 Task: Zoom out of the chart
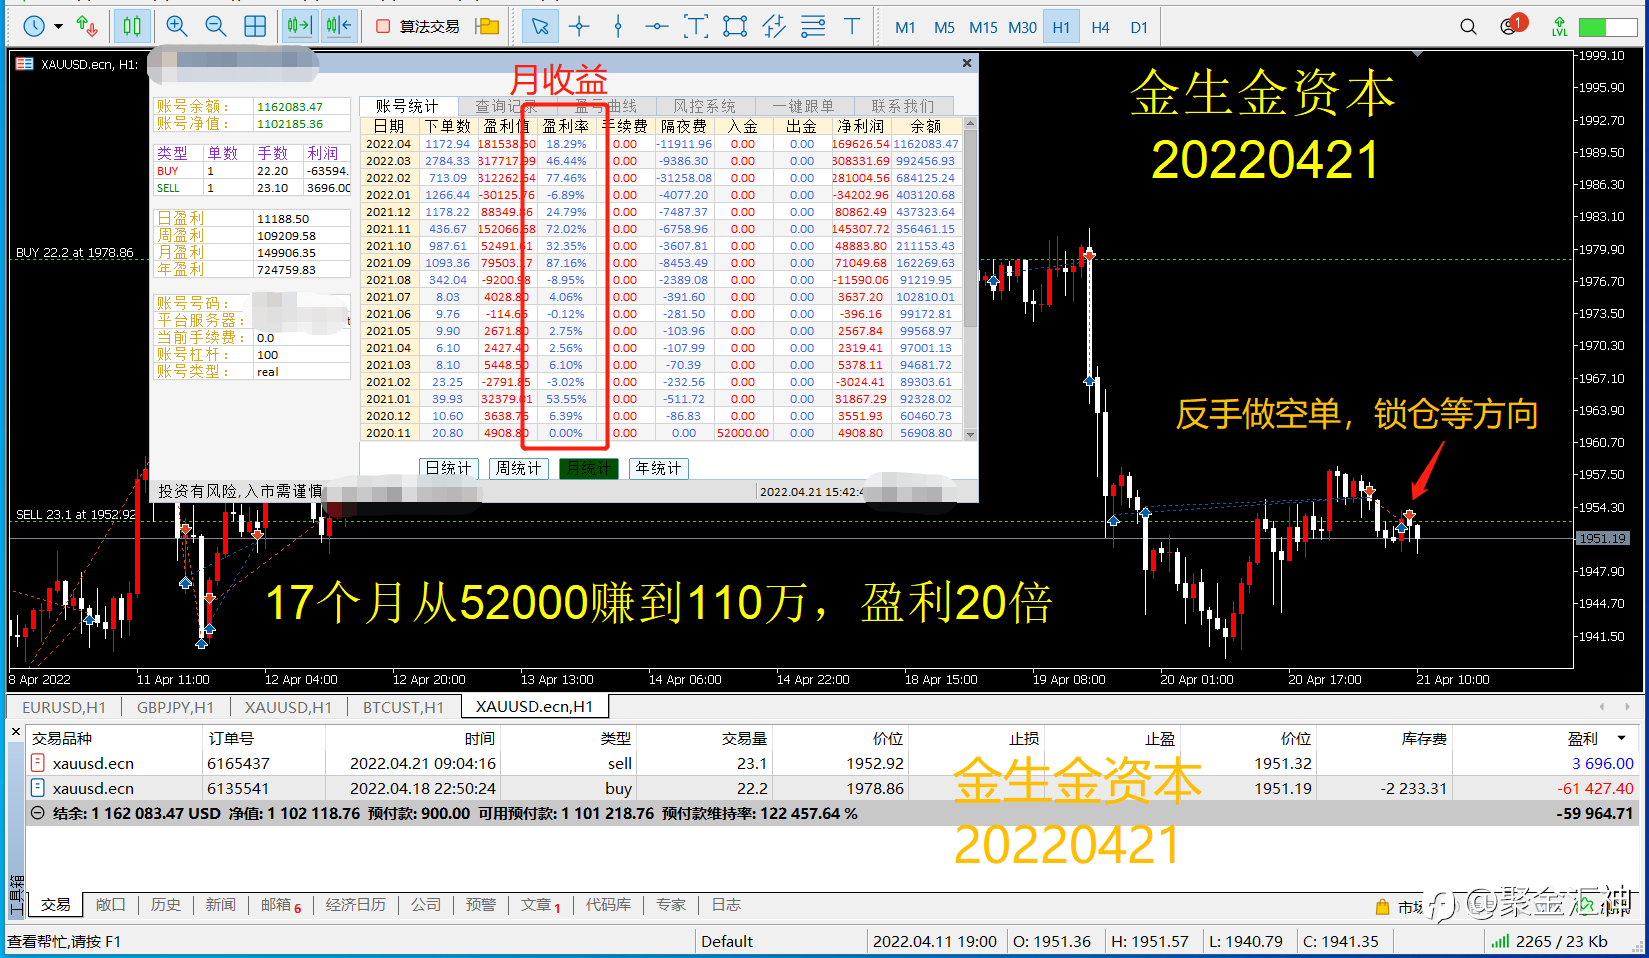[x=216, y=27]
